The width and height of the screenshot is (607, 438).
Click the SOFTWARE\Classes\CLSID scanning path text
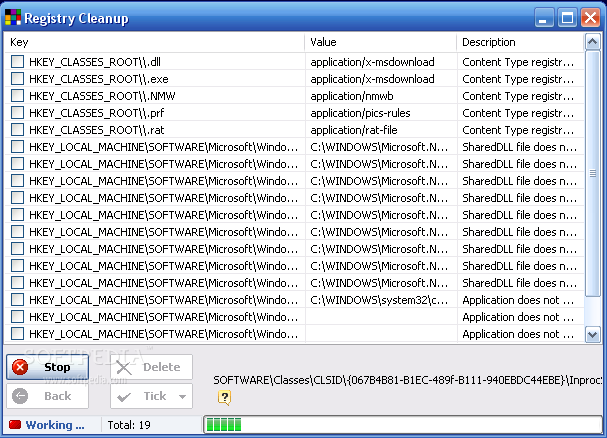[408, 380]
